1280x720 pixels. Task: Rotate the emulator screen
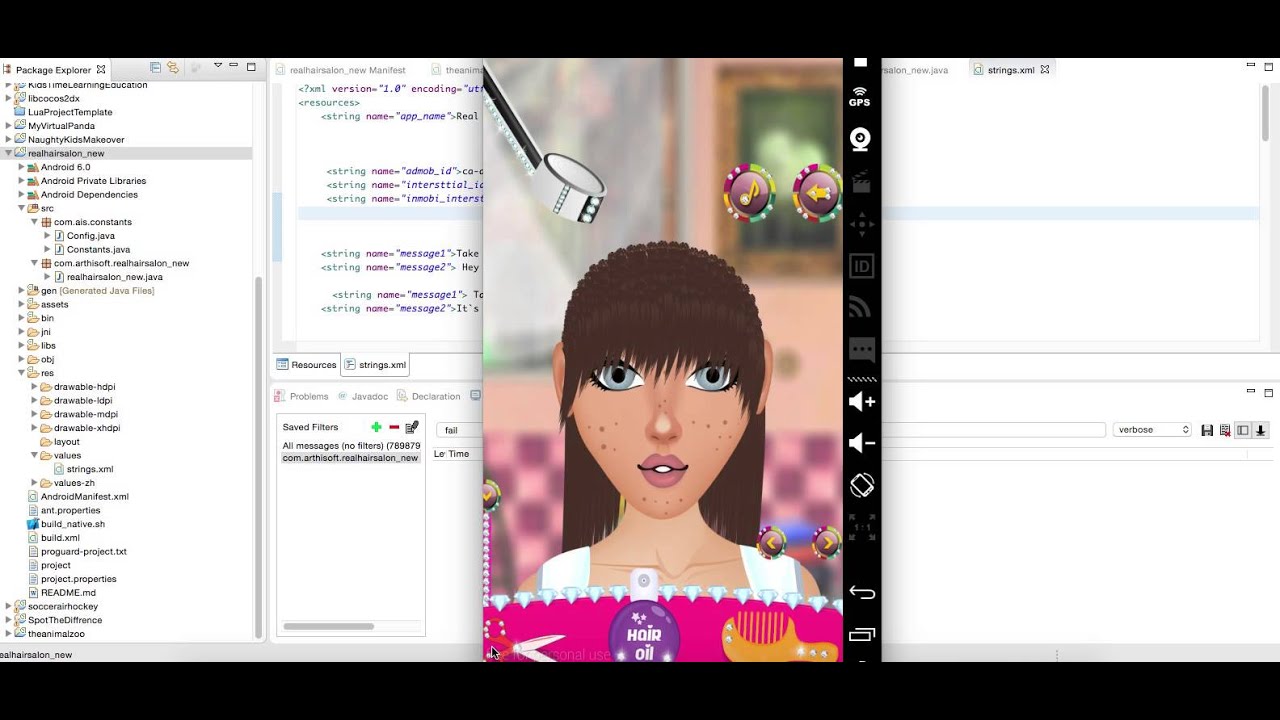[861, 485]
